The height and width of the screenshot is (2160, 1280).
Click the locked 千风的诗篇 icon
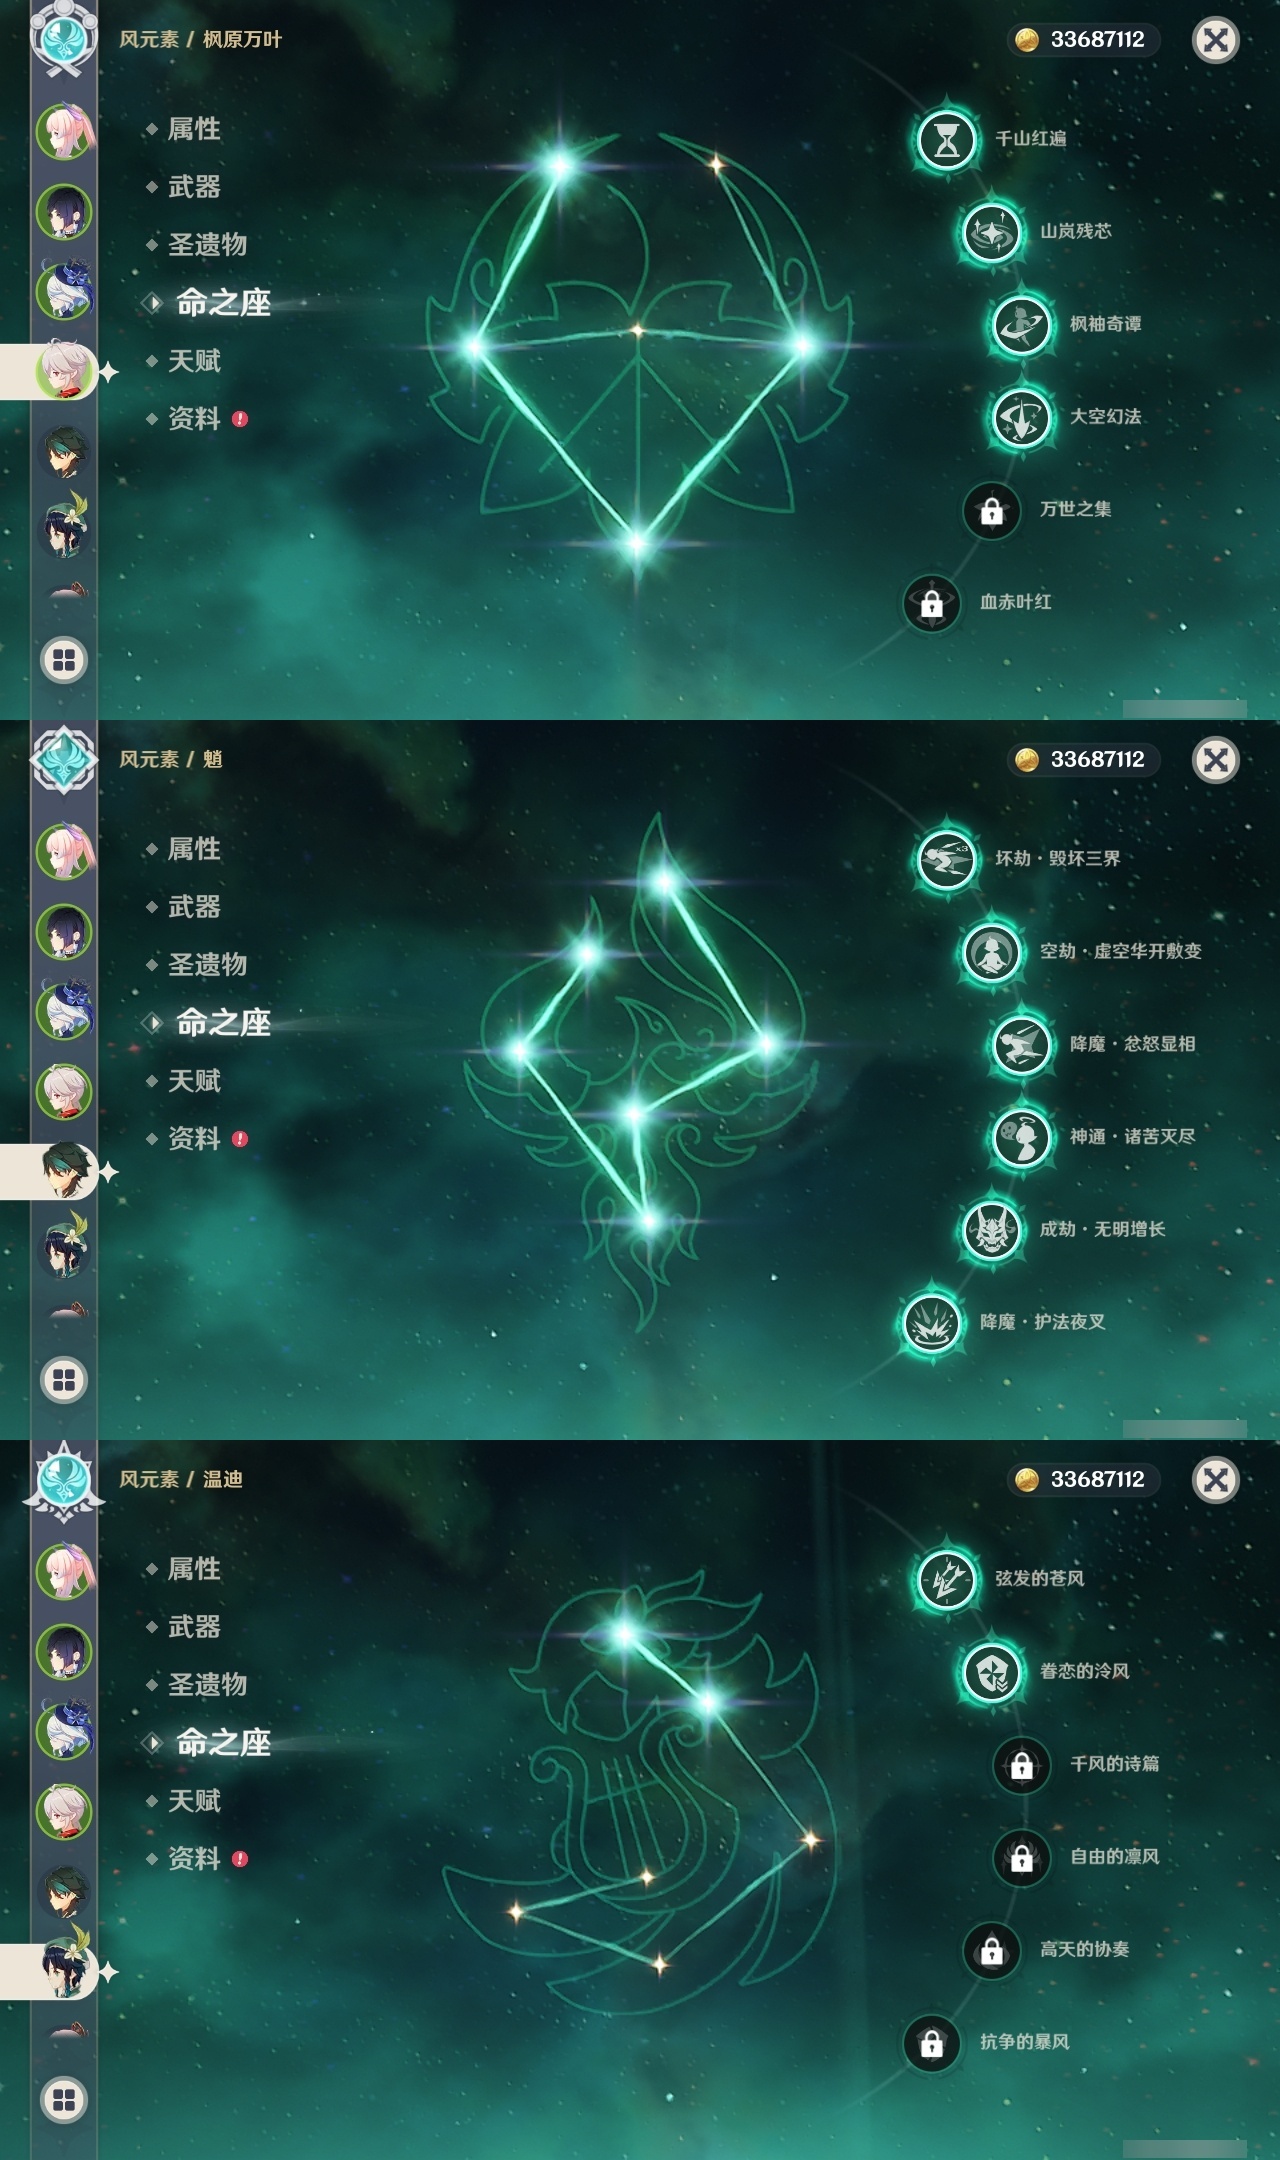(x=1021, y=1765)
